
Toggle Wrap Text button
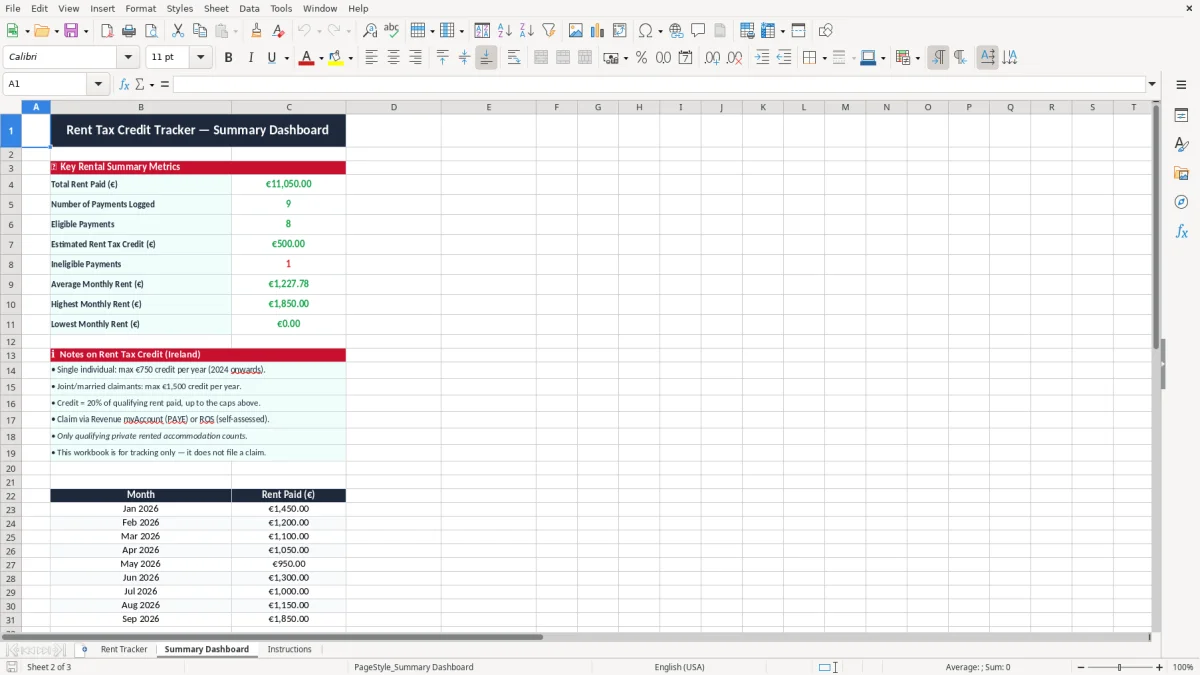click(x=514, y=58)
